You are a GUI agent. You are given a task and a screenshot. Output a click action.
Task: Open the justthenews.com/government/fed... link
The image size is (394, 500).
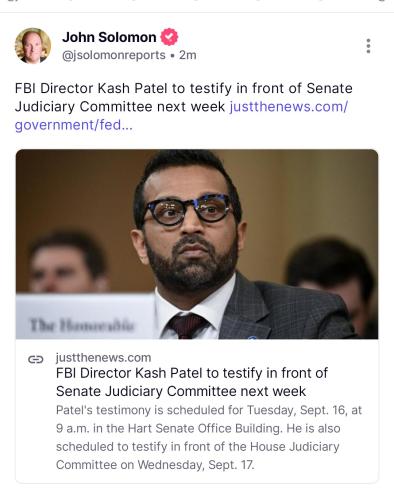pyautogui.click(x=181, y=116)
